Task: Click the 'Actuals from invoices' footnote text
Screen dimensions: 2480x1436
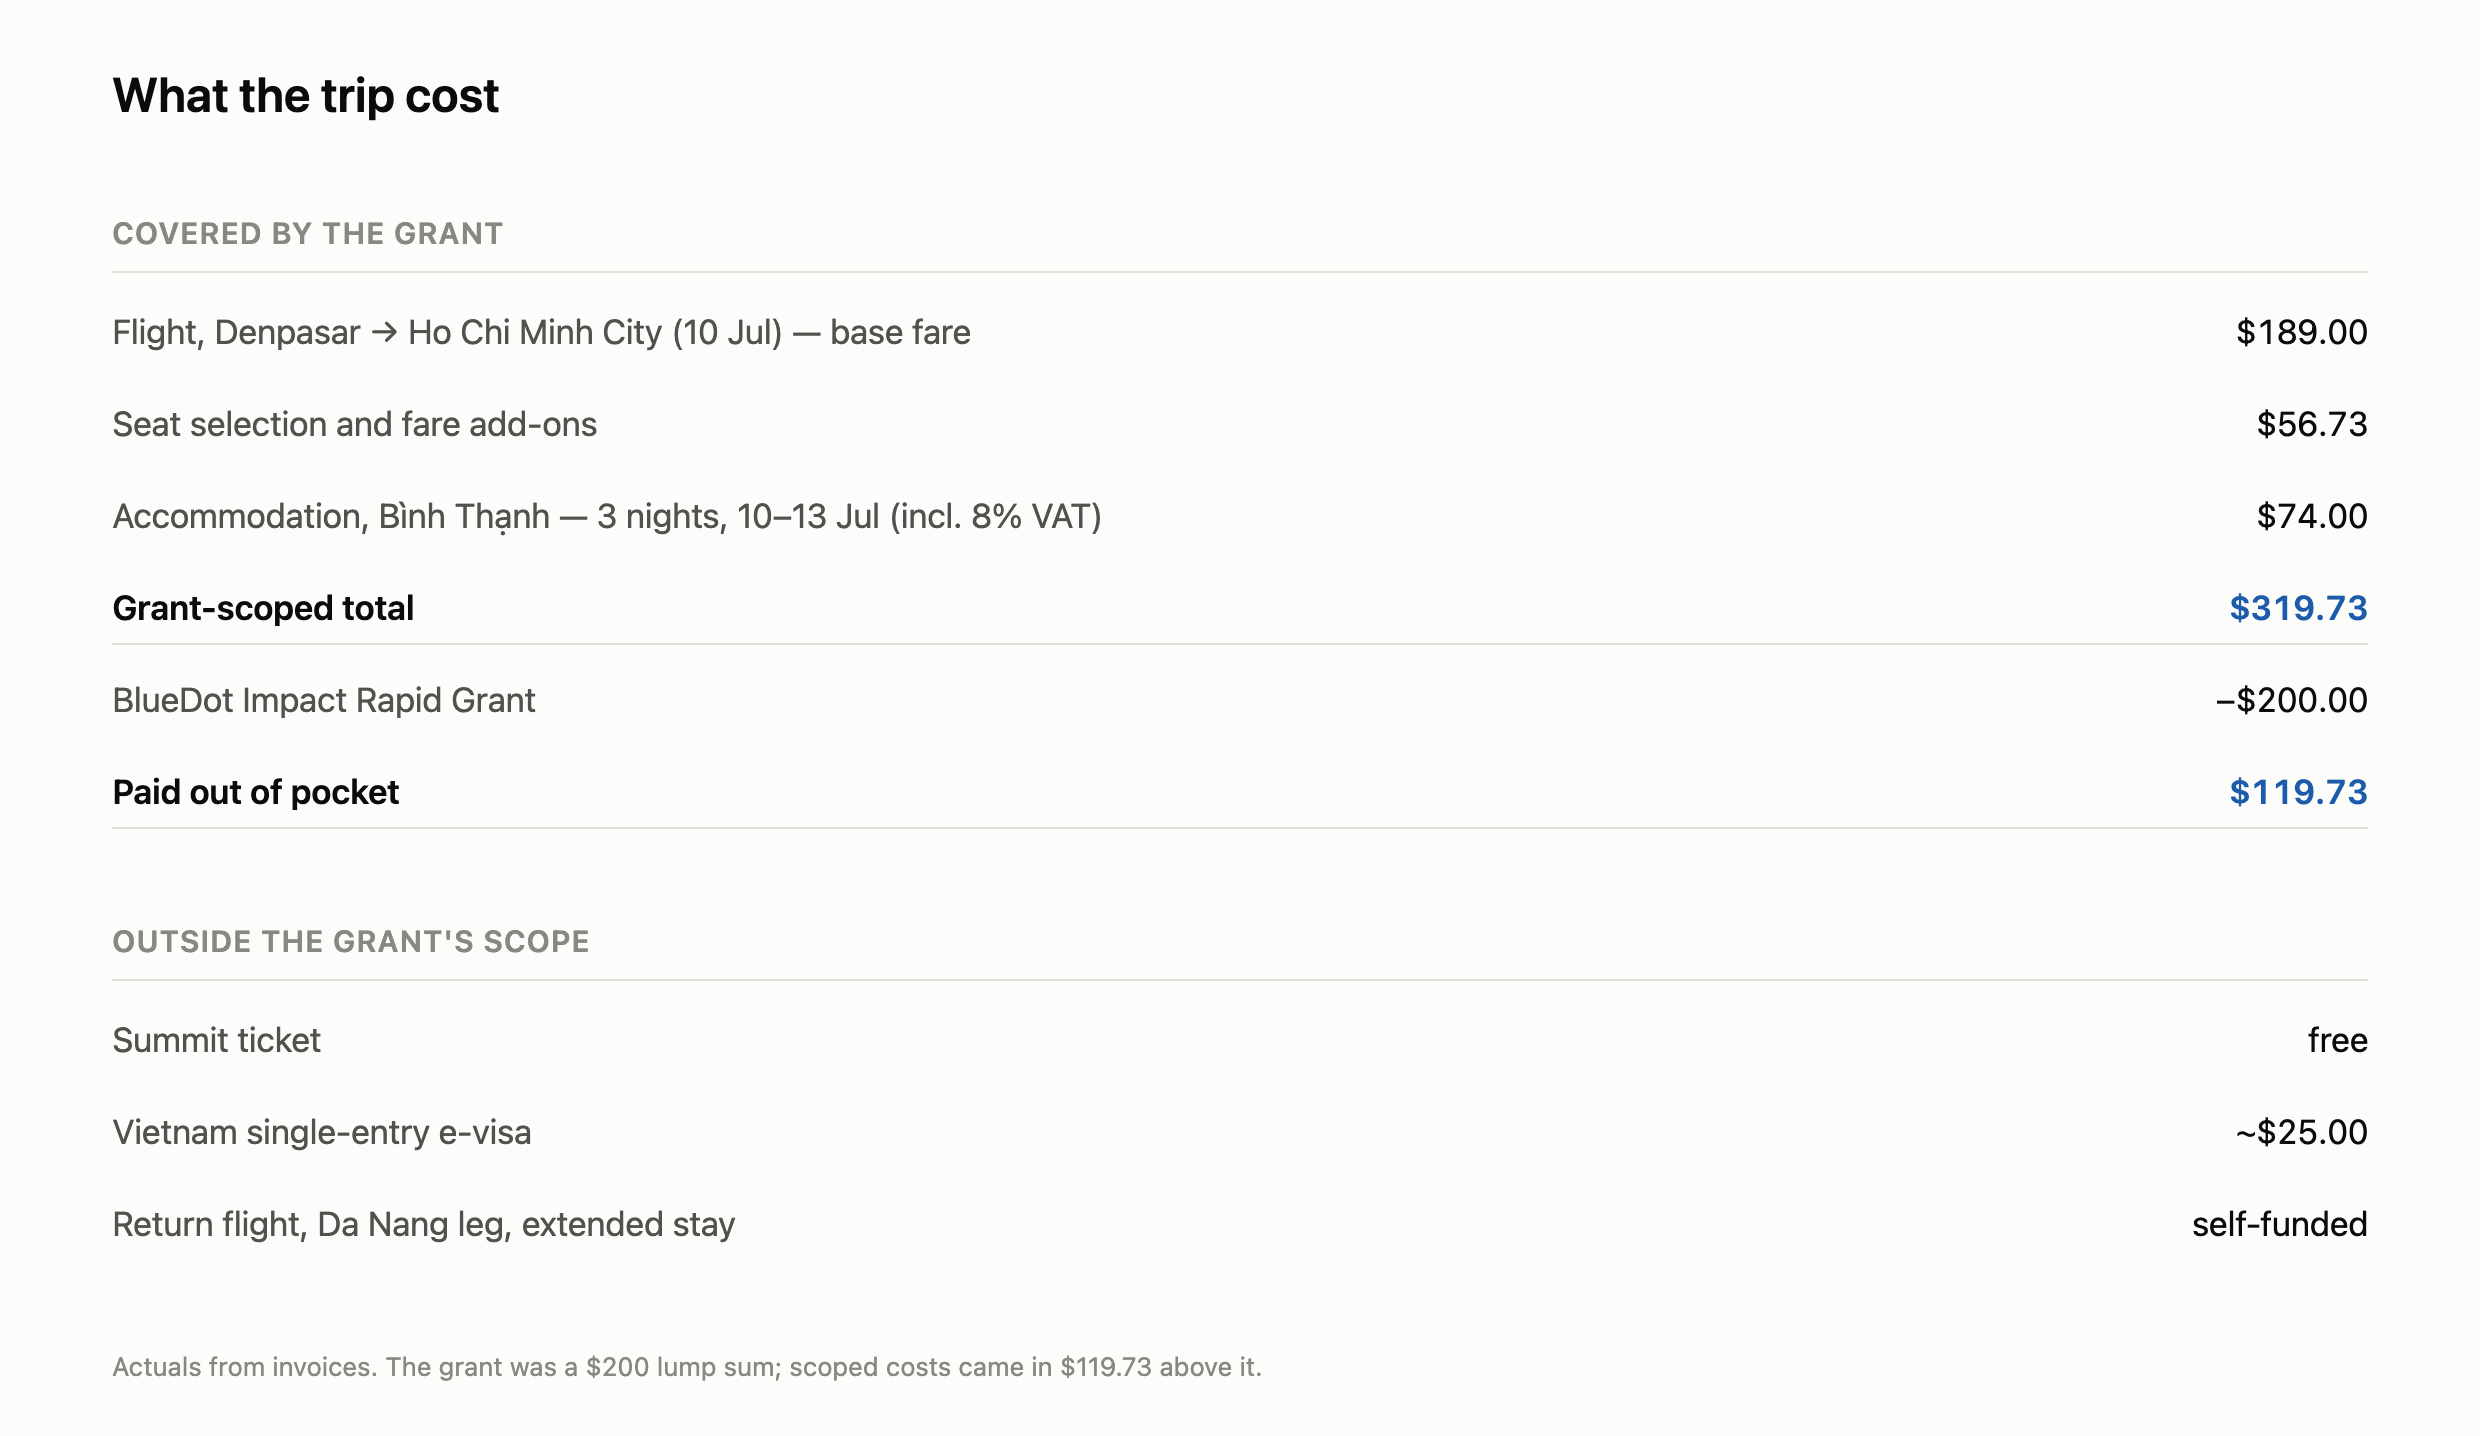Action: point(687,1367)
